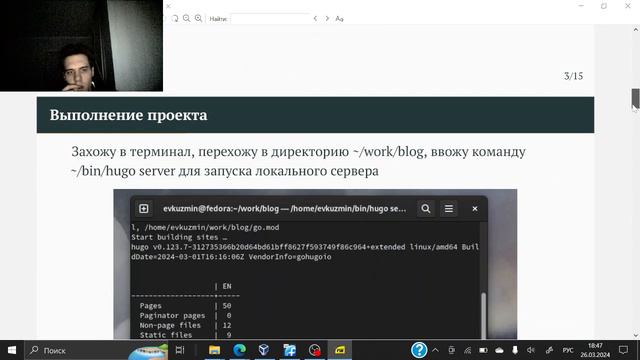Viewport: 640px width, 360px height.
Task: Click the network tray icon
Action: point(467,350)
